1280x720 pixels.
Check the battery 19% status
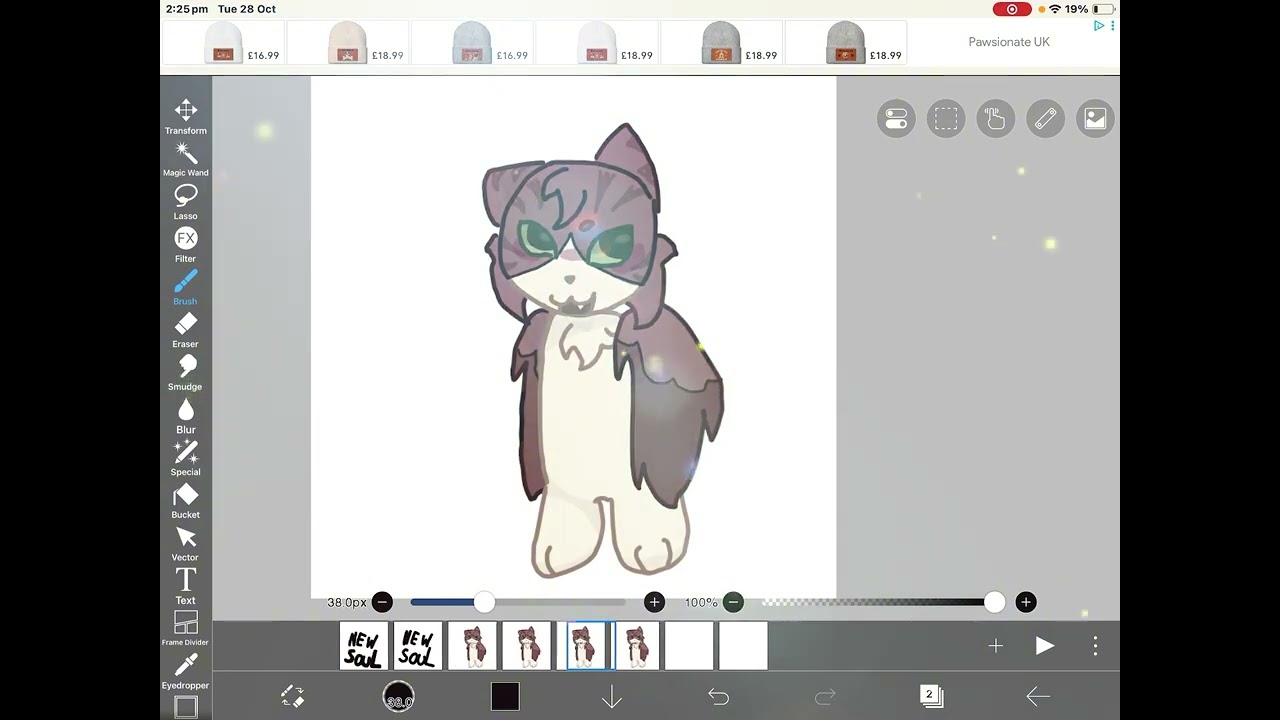(1089, 9)
